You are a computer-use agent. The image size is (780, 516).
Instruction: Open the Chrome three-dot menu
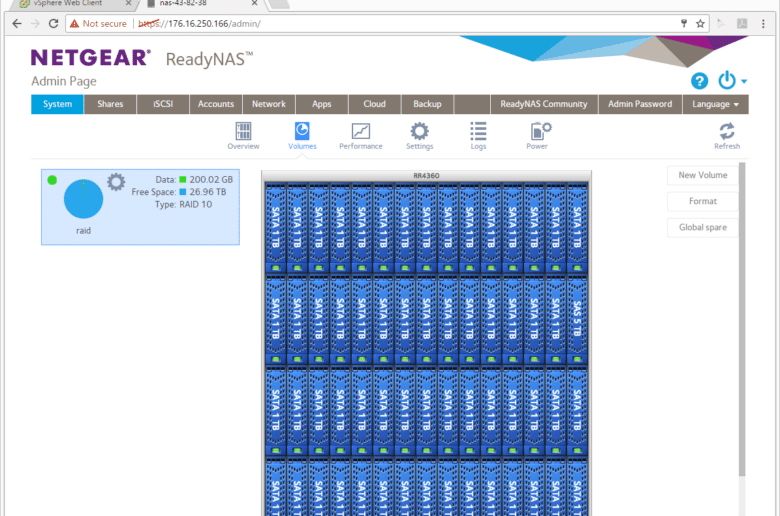[x=763, y=23]
